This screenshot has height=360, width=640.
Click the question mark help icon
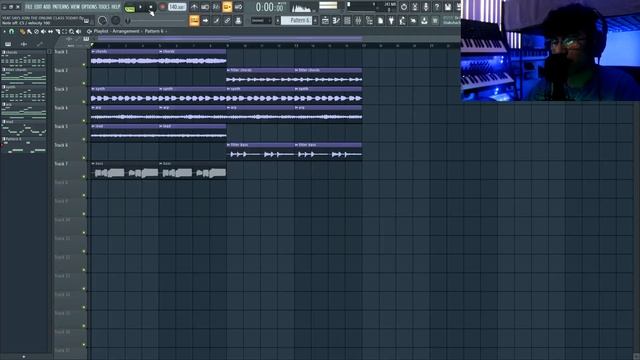coord(437,7)
